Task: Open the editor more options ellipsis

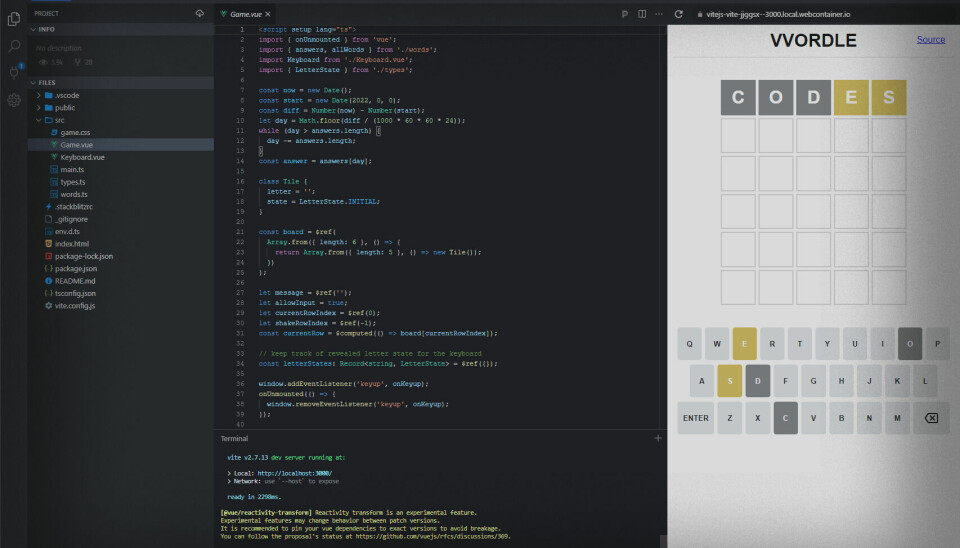Action: click(x=659, y=14)
